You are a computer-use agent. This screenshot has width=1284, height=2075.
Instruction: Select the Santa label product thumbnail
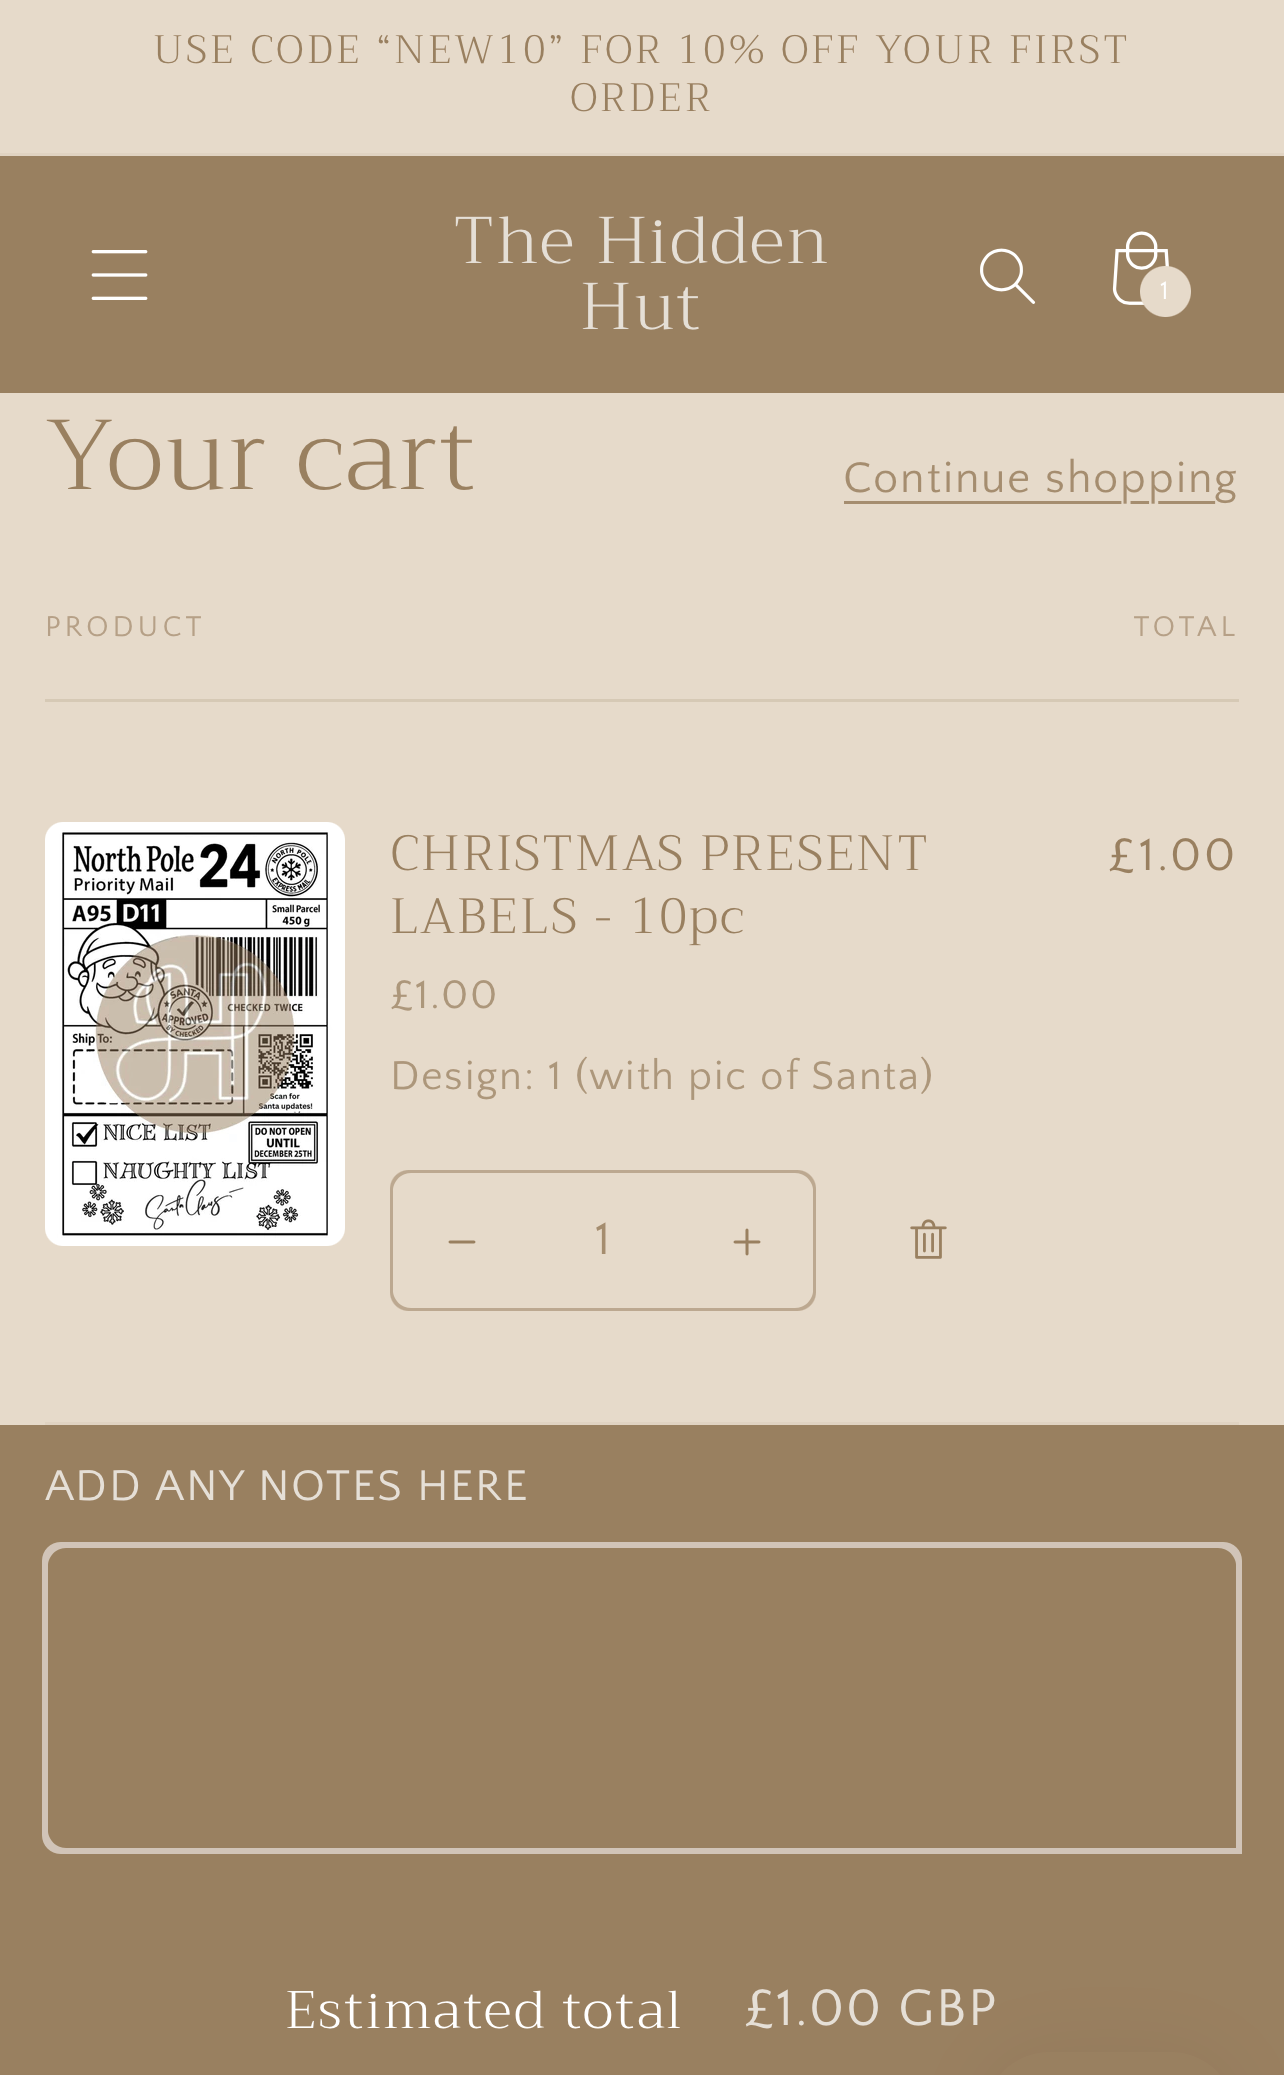[195, 1032]
